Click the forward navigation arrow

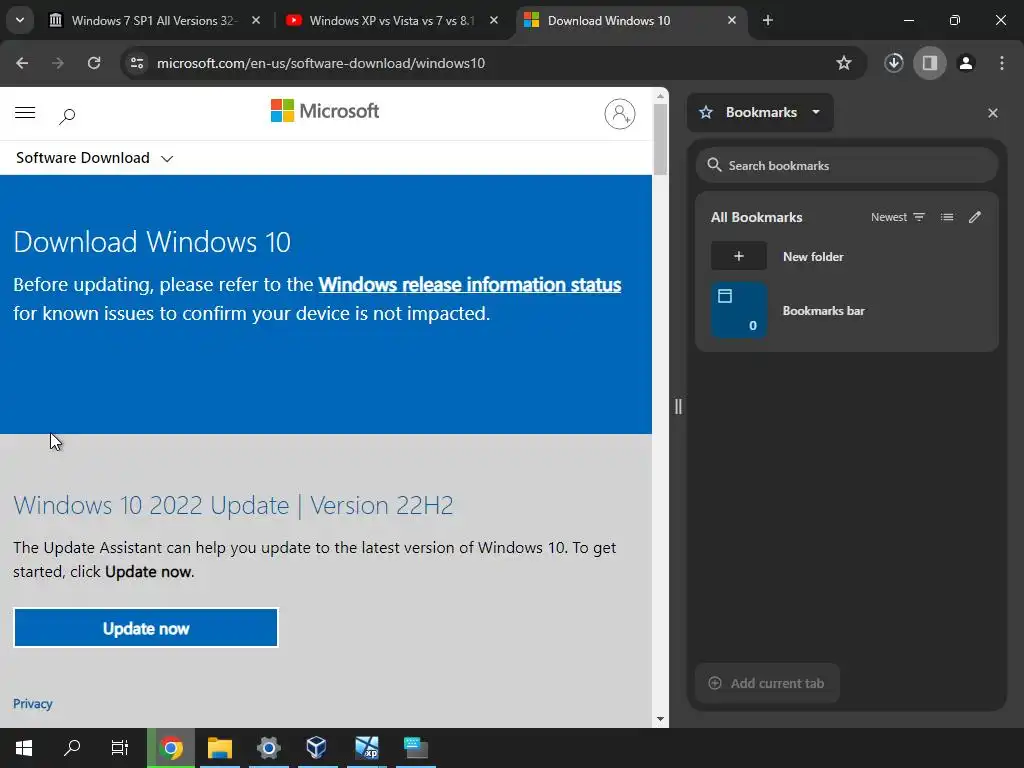click(x=57, y=63)
